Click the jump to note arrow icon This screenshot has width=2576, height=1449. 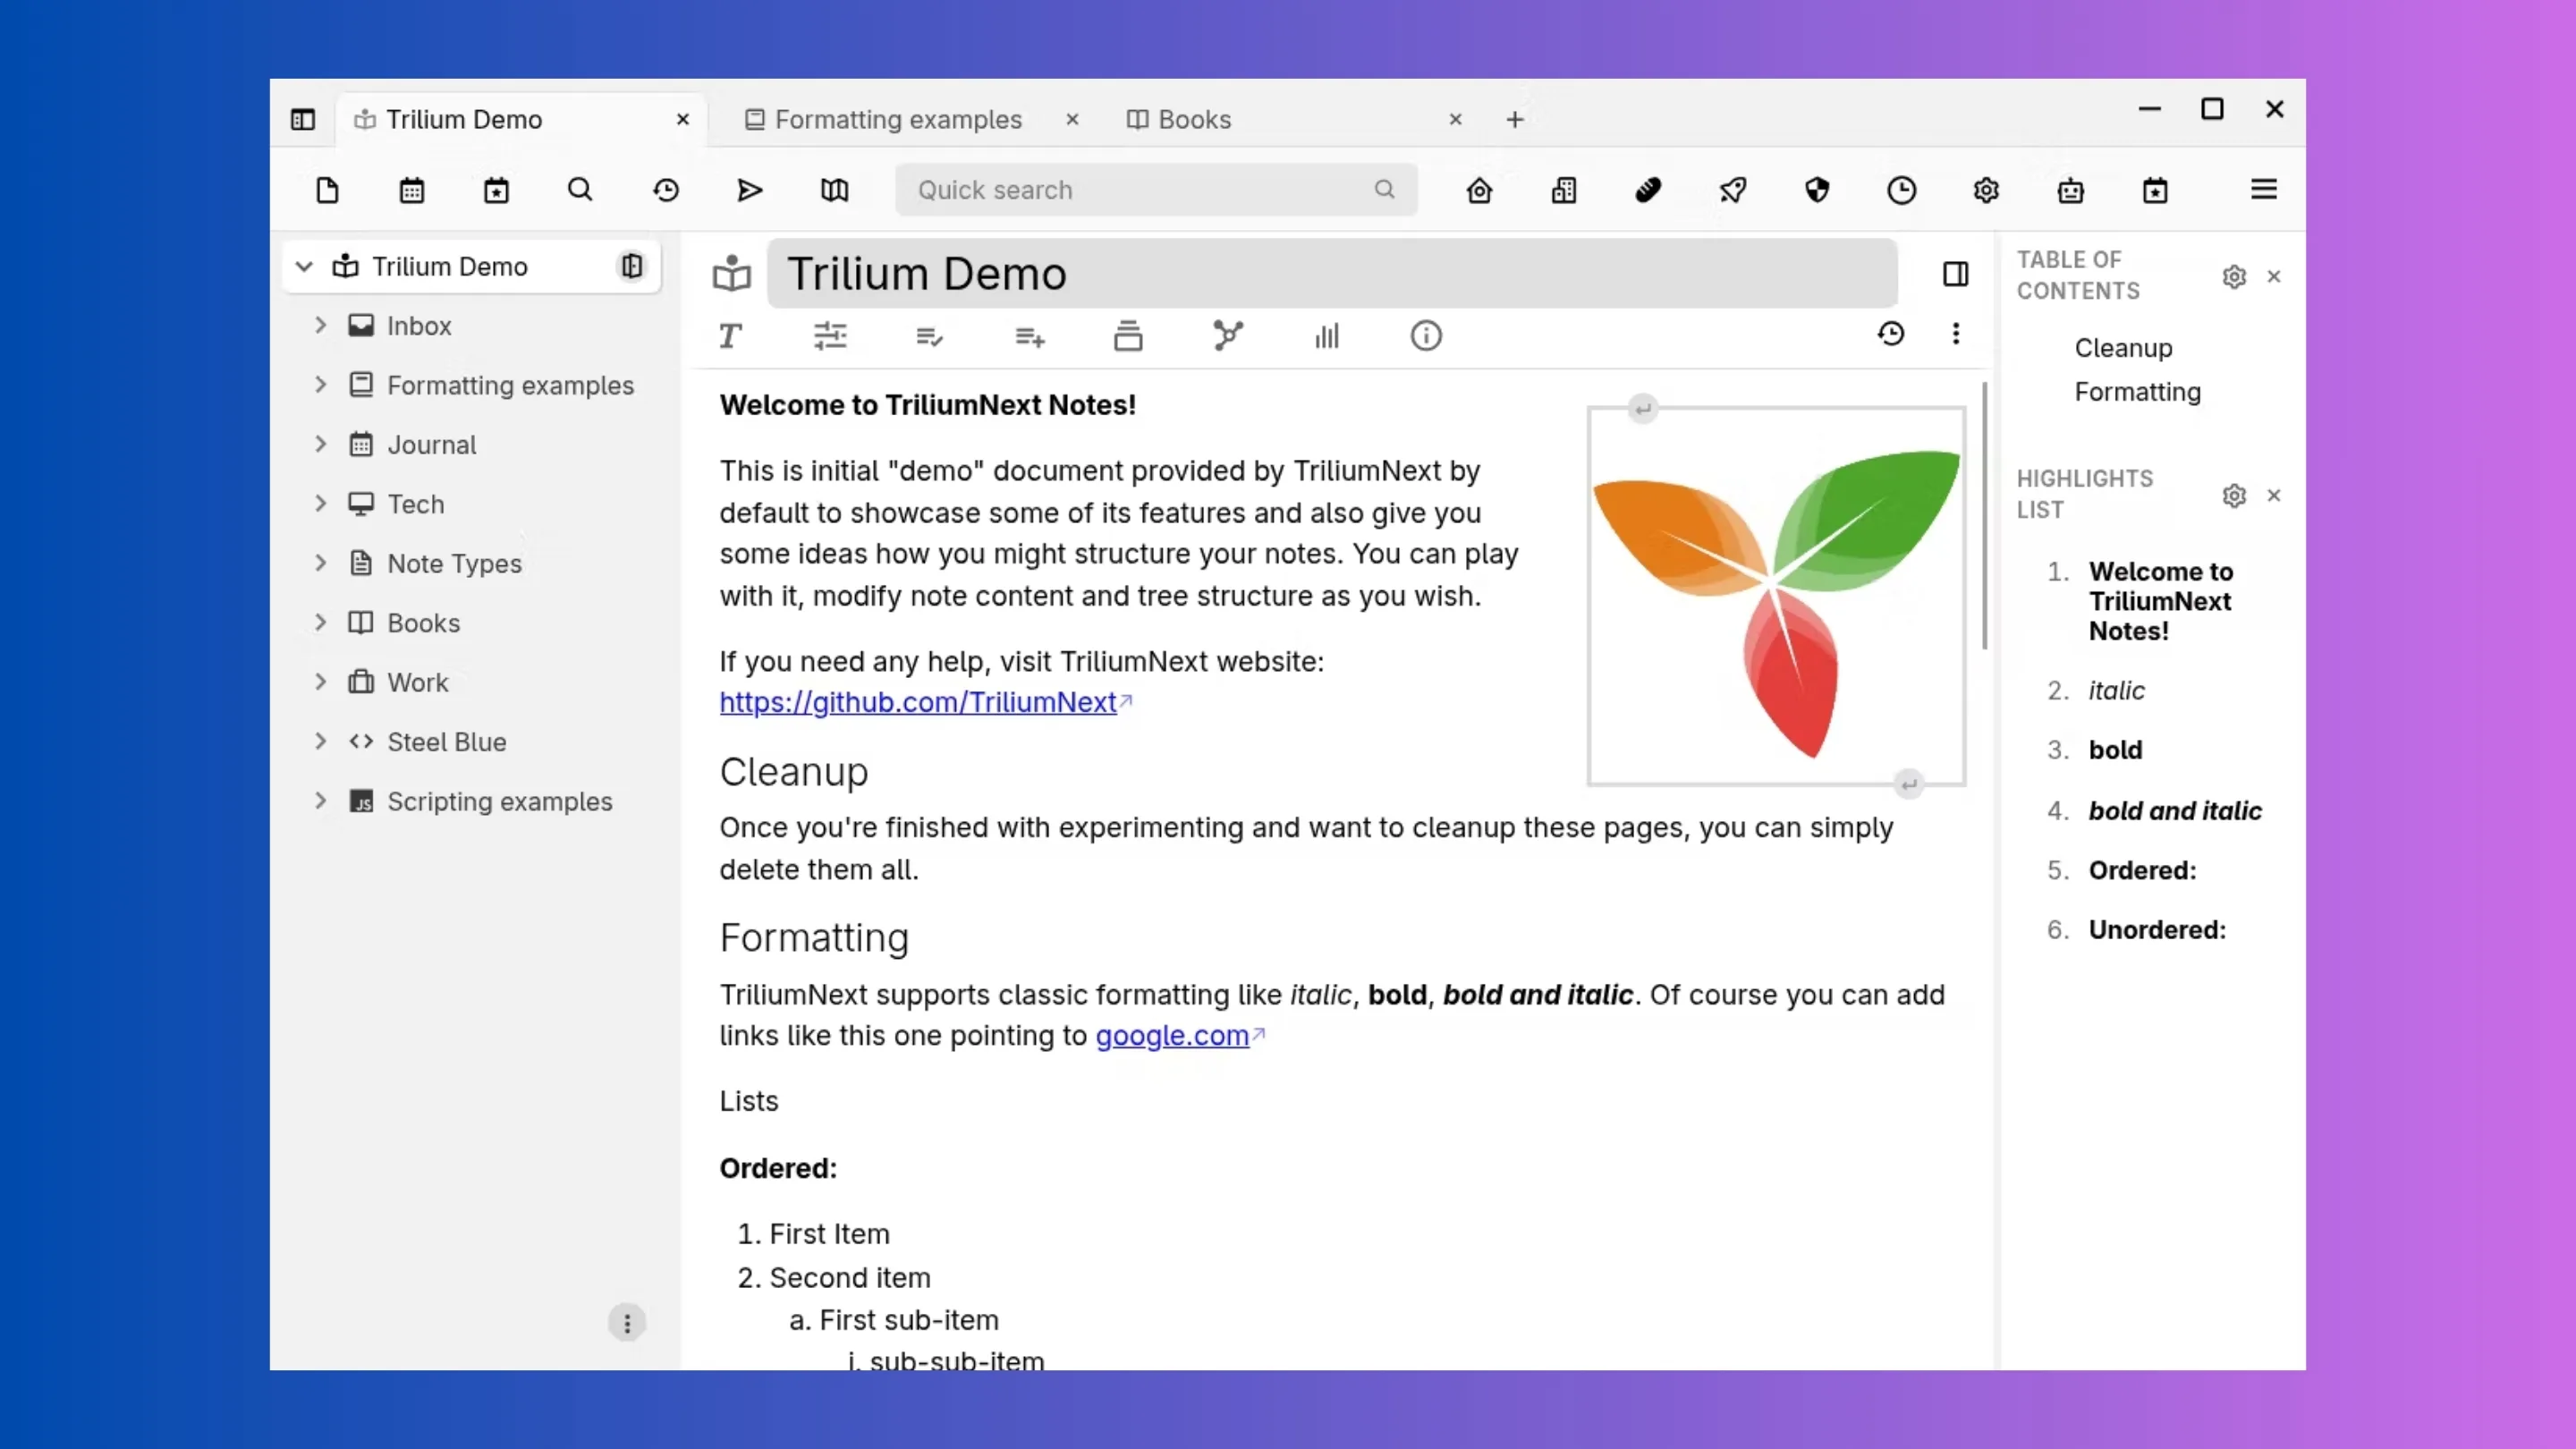[x=749, y=190]
